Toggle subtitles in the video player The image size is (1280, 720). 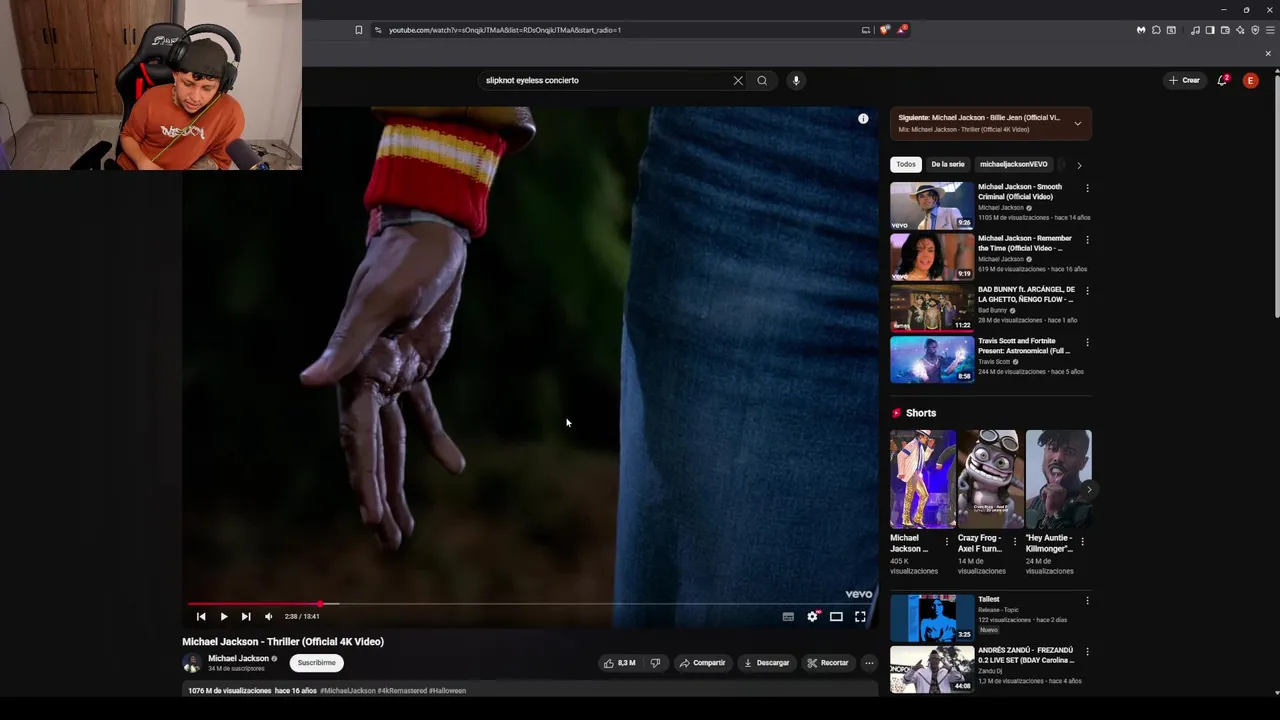coord(788,616)
